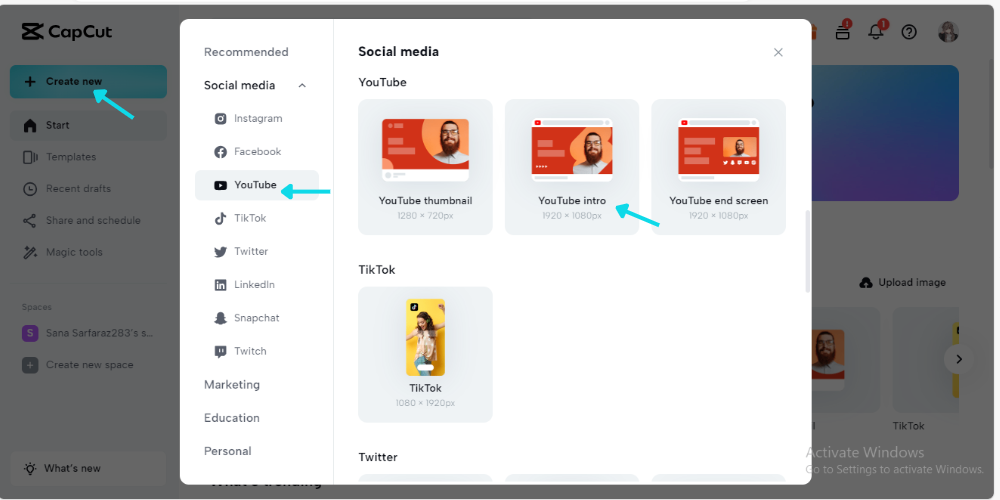
Task: Click the next arrow on the carousel
Action: pyautogui.click(x=959, y=360)
